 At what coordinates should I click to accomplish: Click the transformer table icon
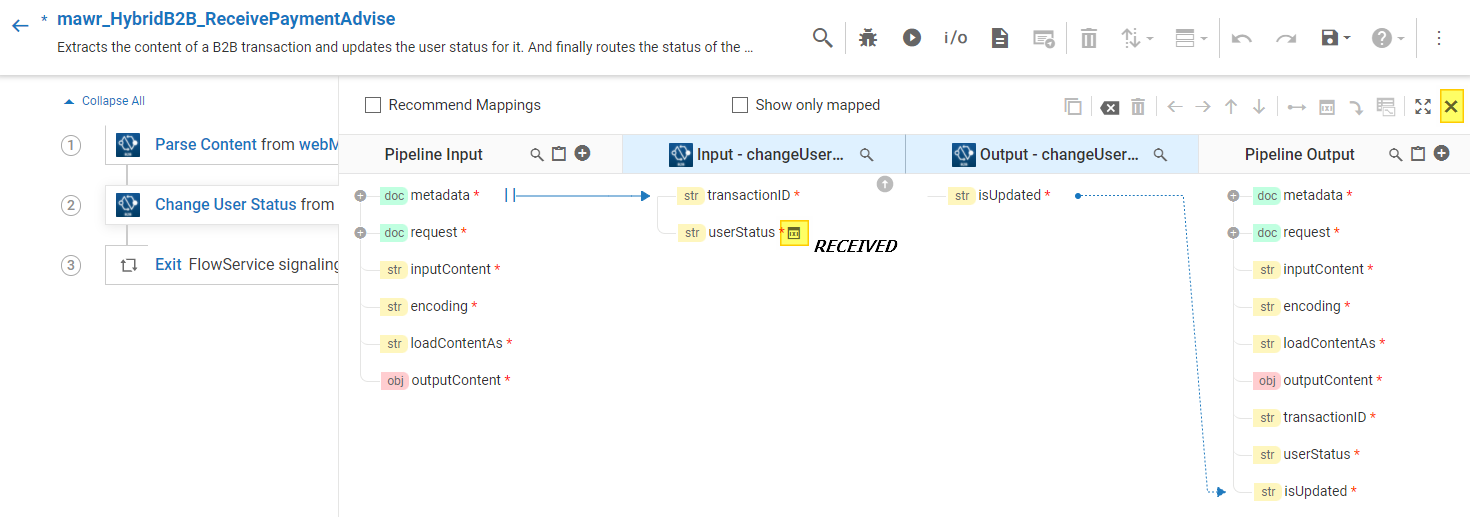point(1386,107)
